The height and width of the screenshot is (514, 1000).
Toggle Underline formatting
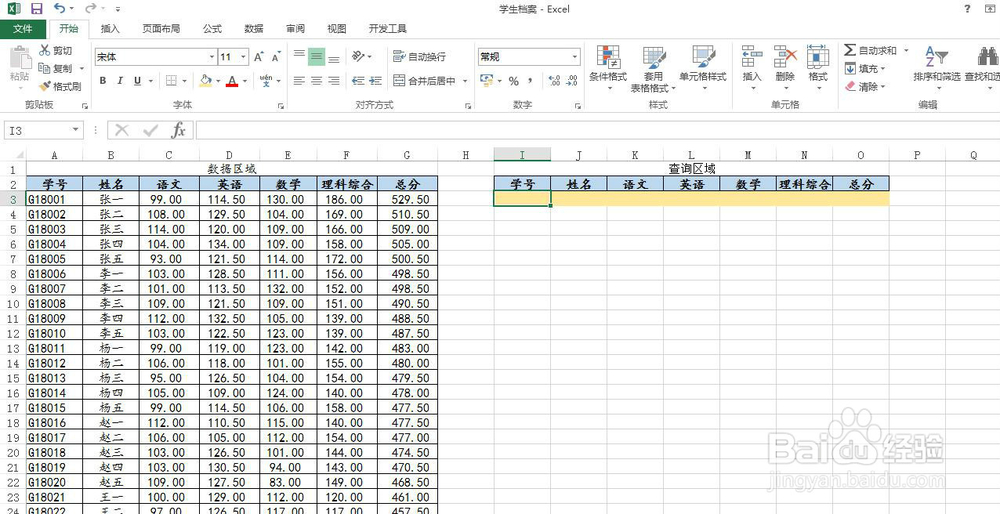(137, 81)
